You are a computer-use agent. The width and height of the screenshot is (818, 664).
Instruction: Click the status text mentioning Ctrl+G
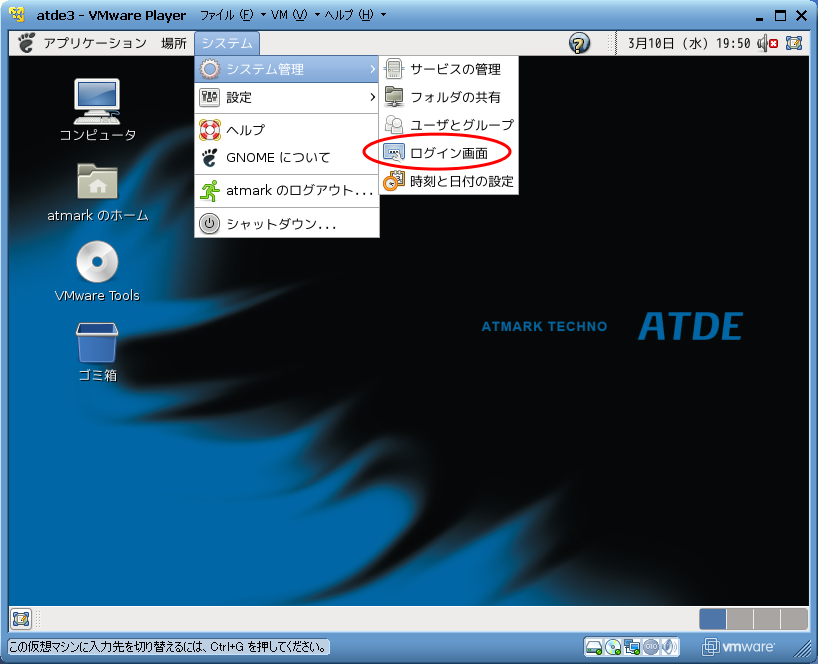168,647
